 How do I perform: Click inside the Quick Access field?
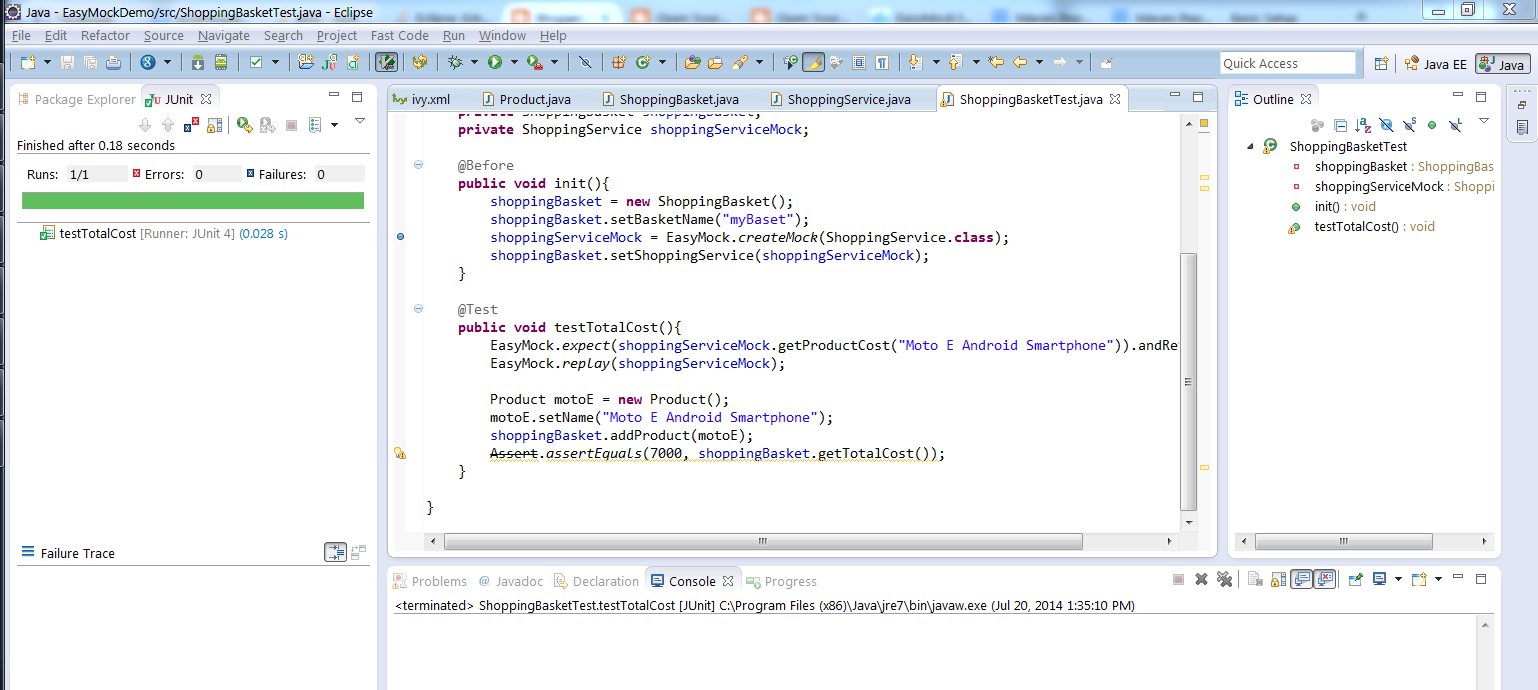(x=1288, y=62)
